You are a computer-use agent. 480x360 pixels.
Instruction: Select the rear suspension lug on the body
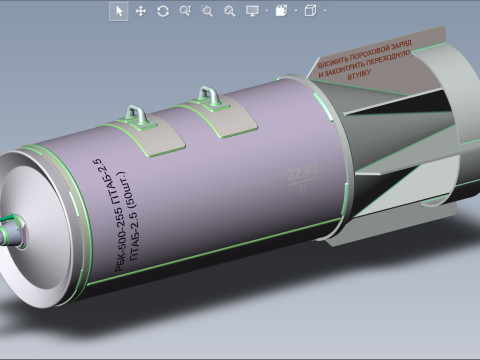point(210,96)
